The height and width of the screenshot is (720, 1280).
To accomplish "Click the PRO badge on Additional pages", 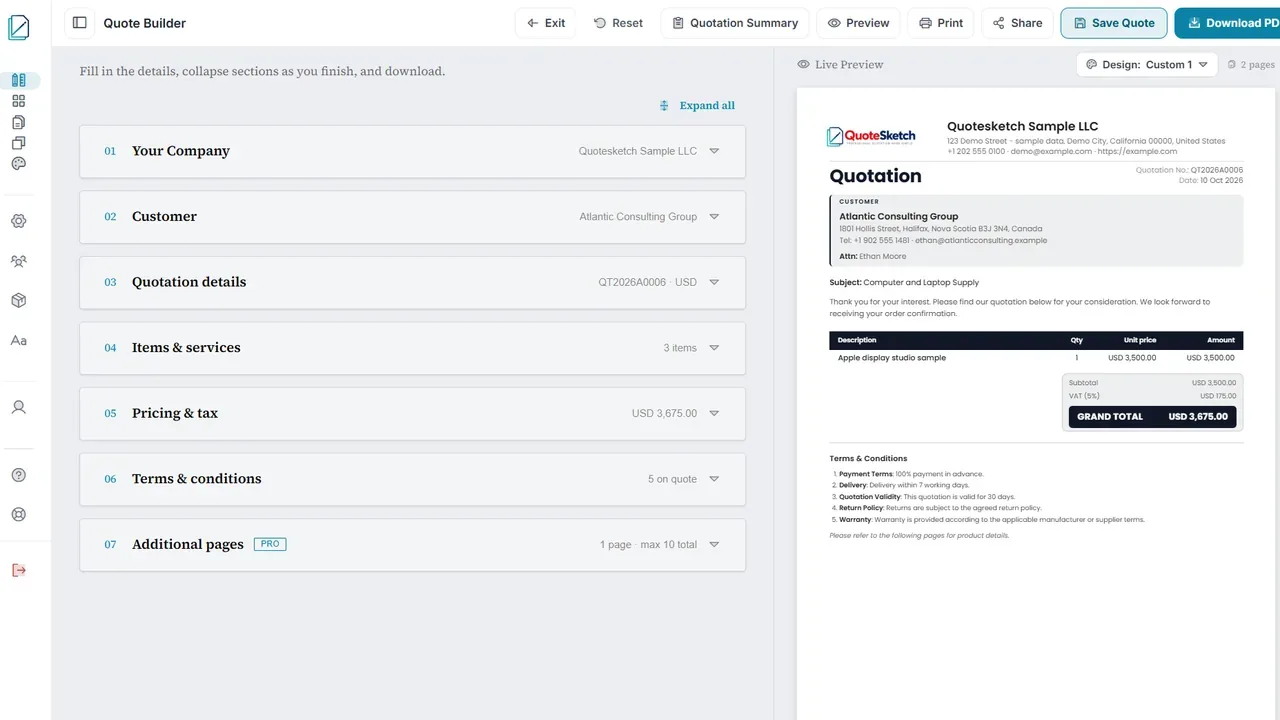I will [270, 544].
